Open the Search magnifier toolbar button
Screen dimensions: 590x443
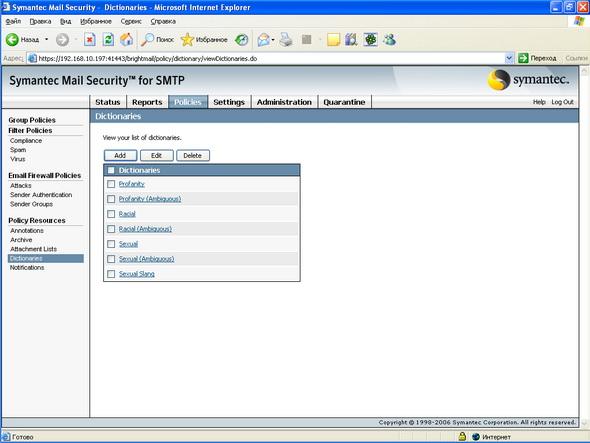click(157, 40)
